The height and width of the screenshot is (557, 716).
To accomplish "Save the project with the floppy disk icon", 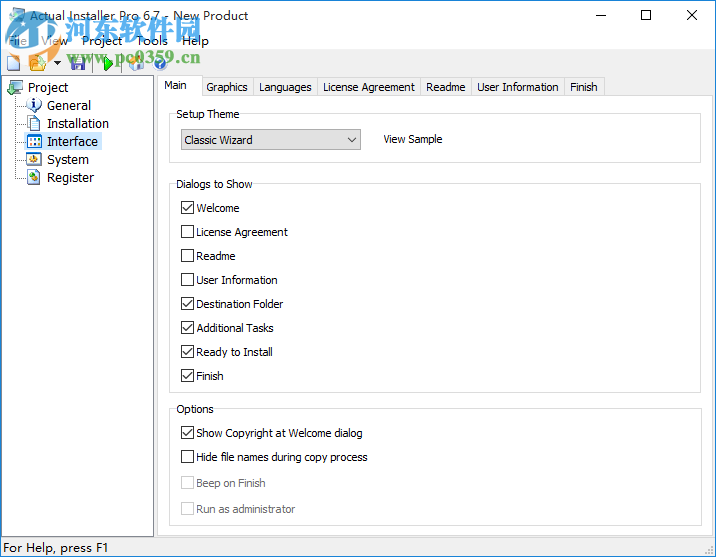I will [x=78, y=63].
